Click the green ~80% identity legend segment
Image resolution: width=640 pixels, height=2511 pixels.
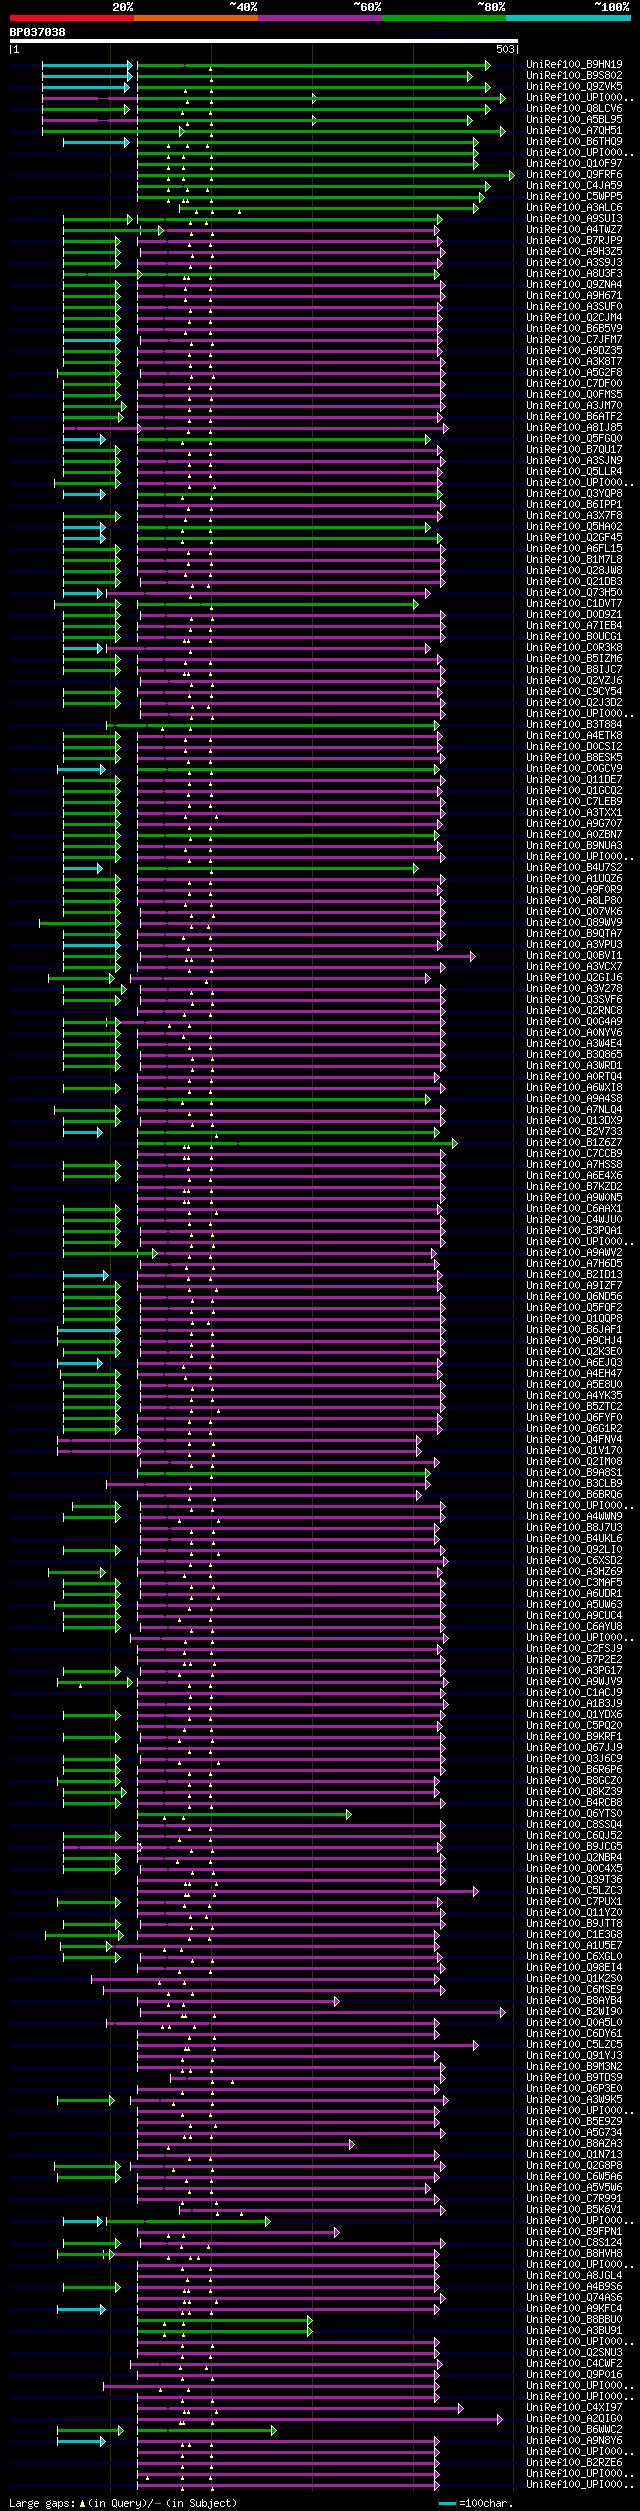[443, 18]
